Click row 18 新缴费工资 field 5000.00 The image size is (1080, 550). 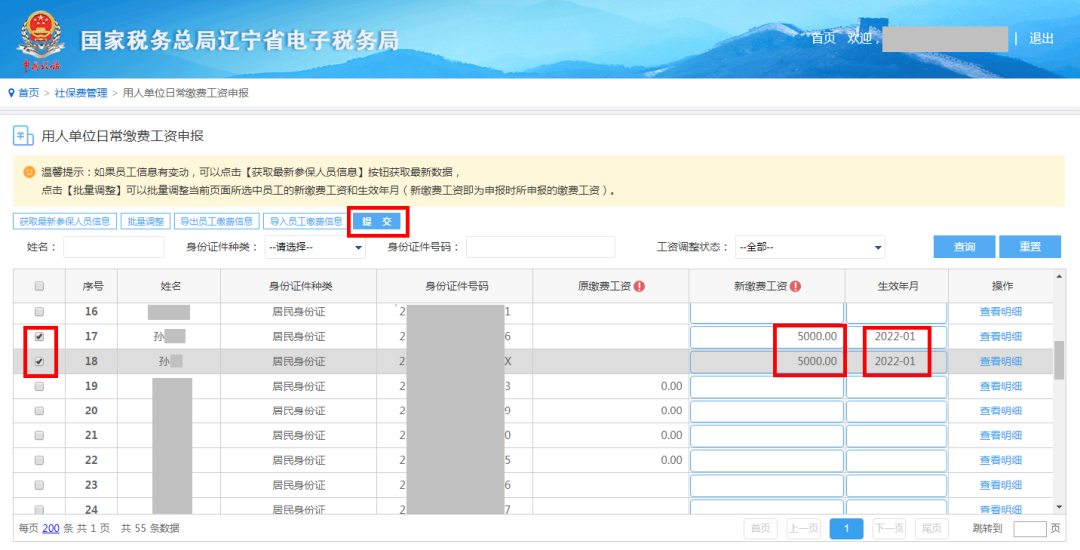(x=767, y=361)
